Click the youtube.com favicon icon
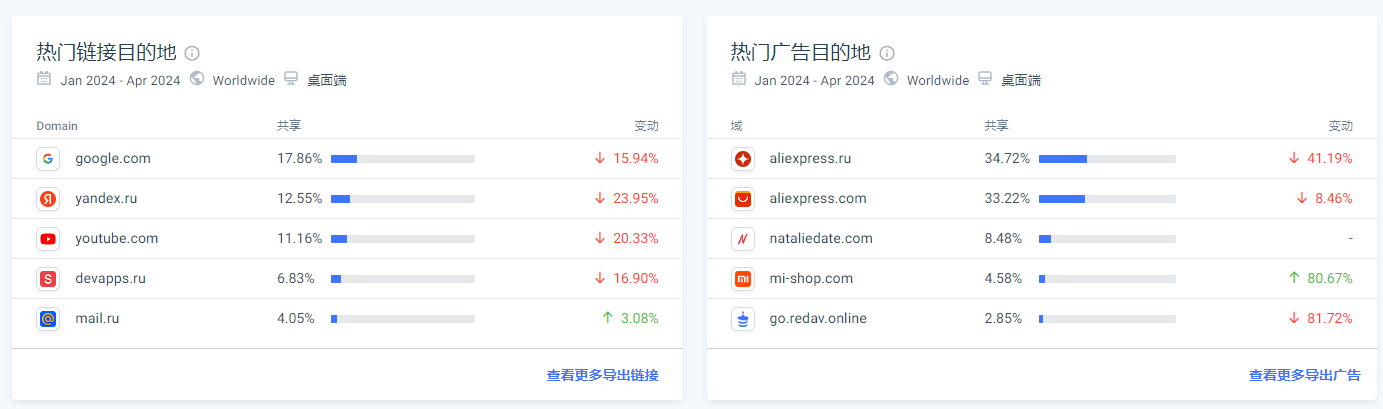The image size is (1383, 409). point(48,239)
